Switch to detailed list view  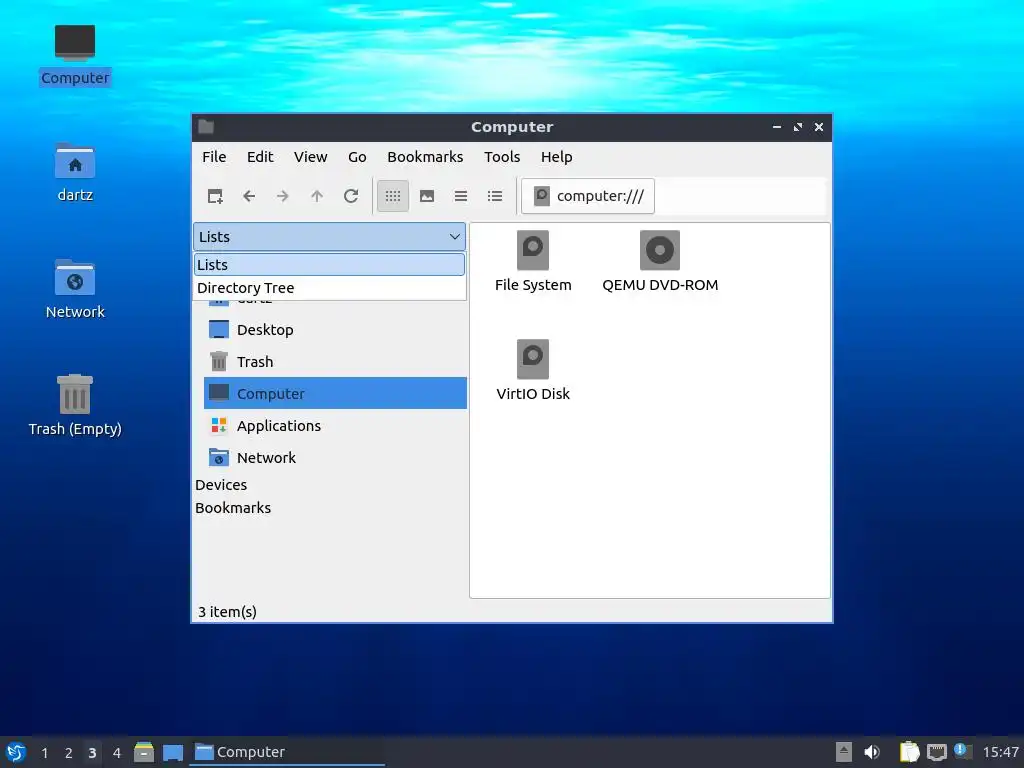495,196
